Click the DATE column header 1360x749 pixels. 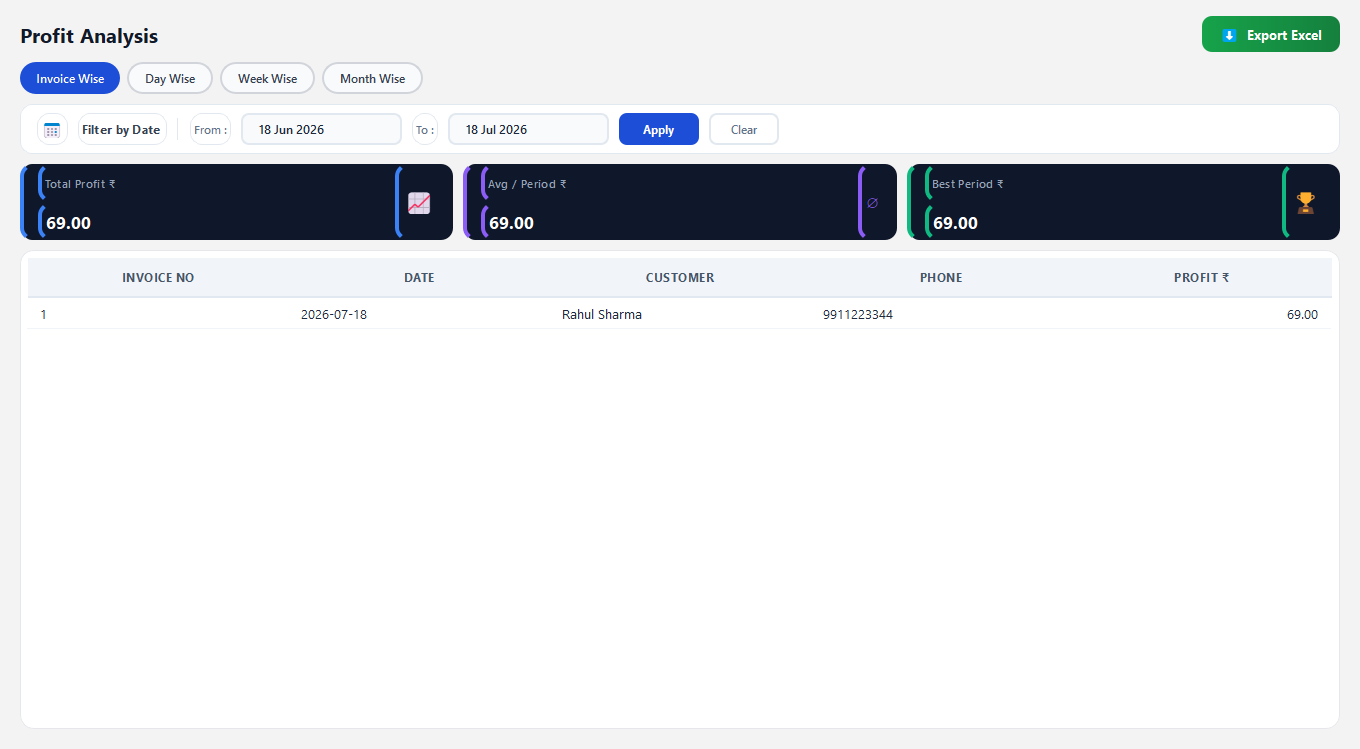[x=419, y=278]
